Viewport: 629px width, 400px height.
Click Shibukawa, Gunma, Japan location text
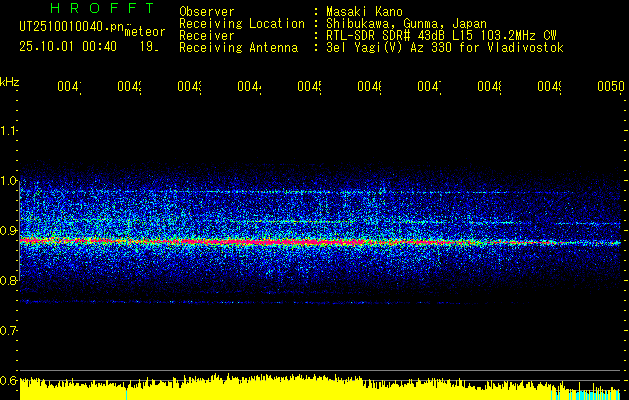(x=406, y=24)
